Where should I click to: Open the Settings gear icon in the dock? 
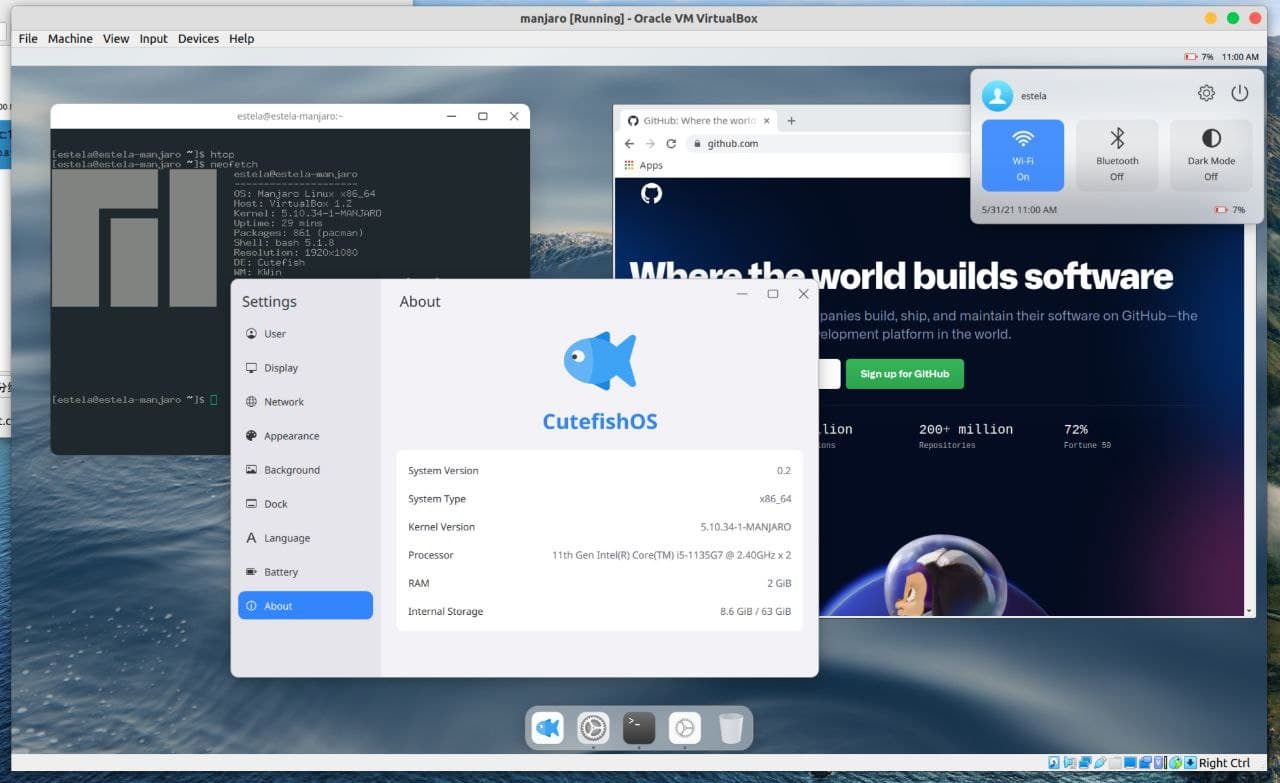click(x=593, y=728)
